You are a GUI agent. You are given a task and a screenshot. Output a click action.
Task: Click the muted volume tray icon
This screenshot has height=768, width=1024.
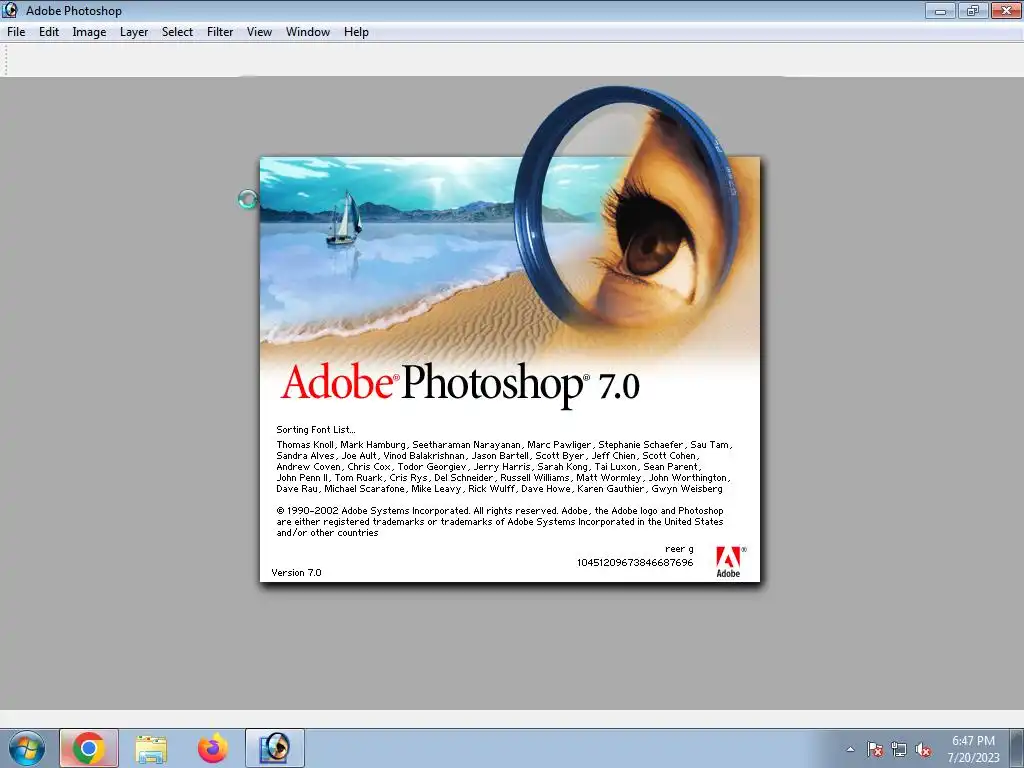click(923, 749)
